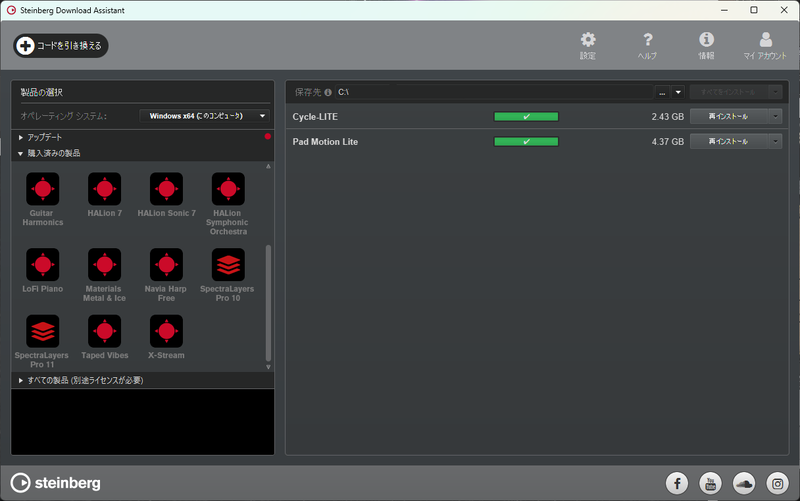800x501 pixels.
Task: Click the 4.37 GB size value
Action: click(x=667, y=142)
